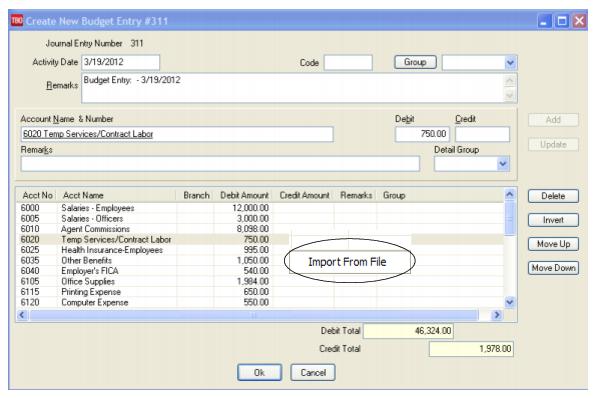
Task: Click the Cancel button
Action: point(313,373)
